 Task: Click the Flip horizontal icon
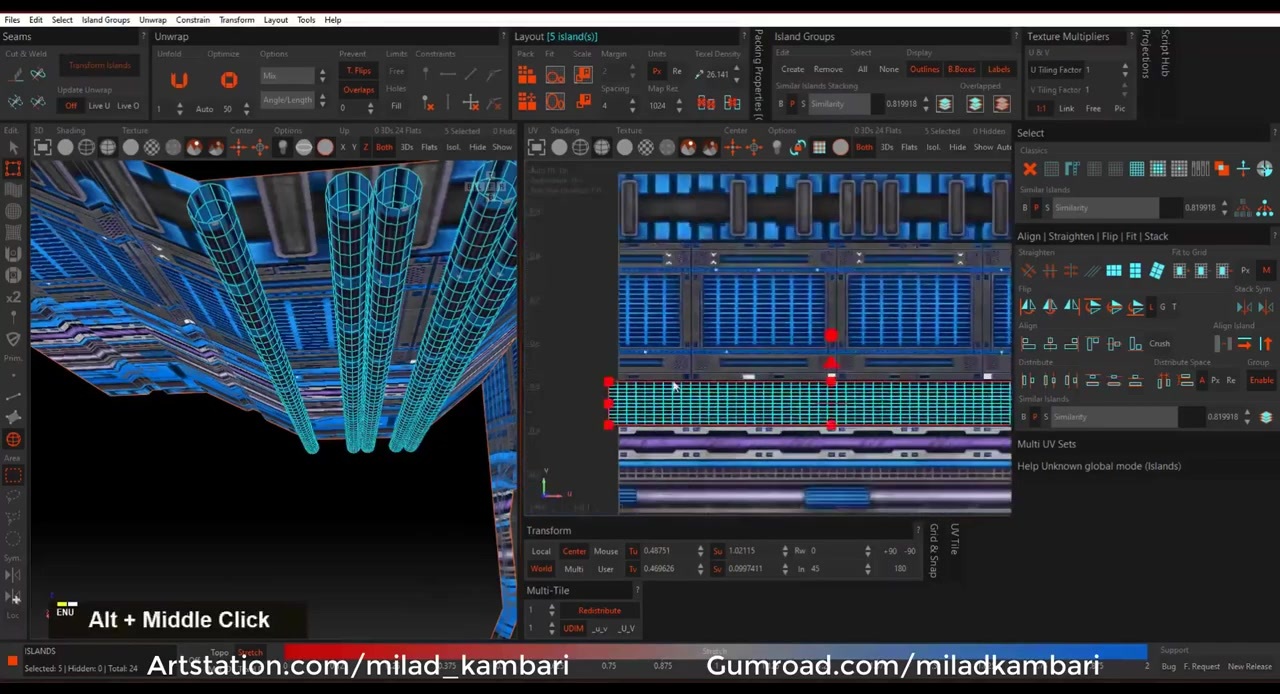pyautogui.click(x=1028, y=307)
